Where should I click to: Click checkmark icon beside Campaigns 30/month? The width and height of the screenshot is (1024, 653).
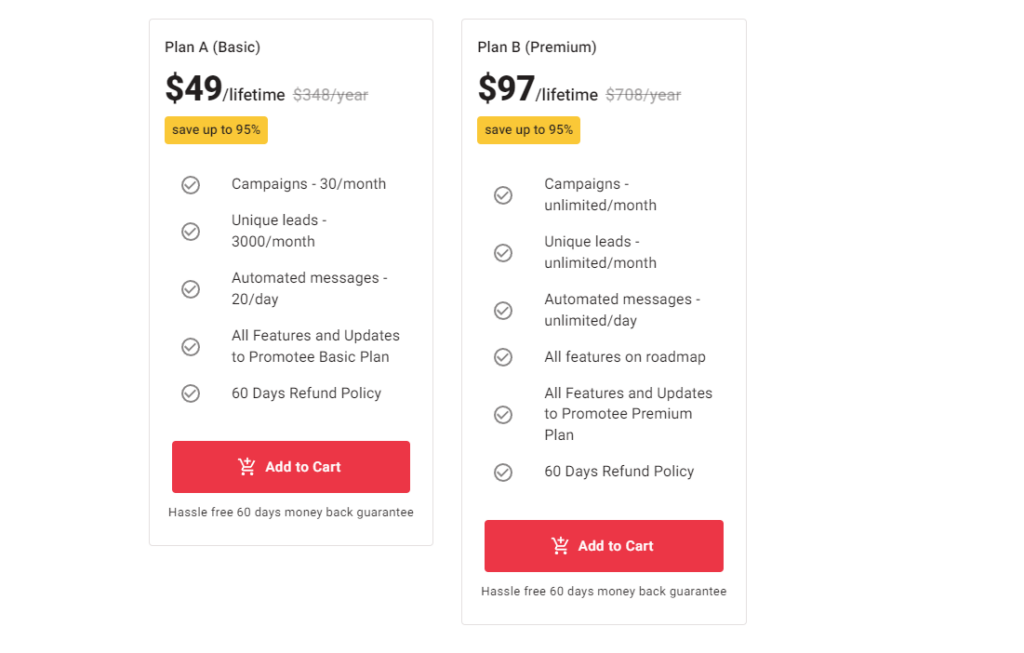tap(190, 185)
